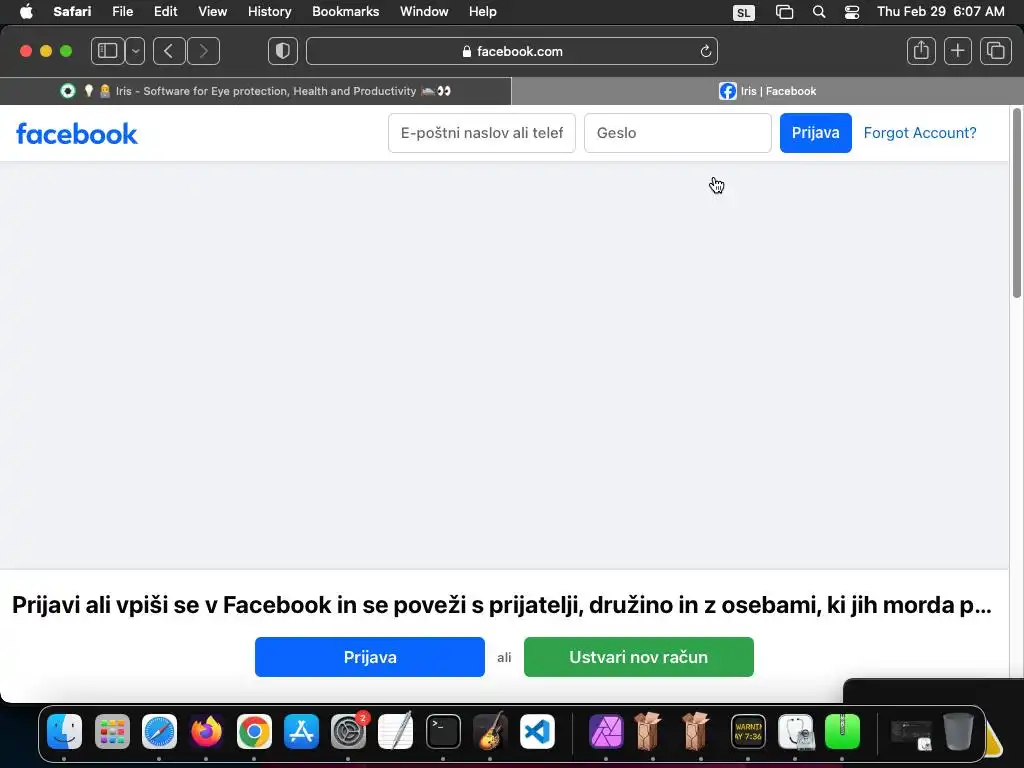Image resolution: width=1024 pixels, height=768 pixels.
Task: Open Safari from the Dock
Action: [159, 731]
